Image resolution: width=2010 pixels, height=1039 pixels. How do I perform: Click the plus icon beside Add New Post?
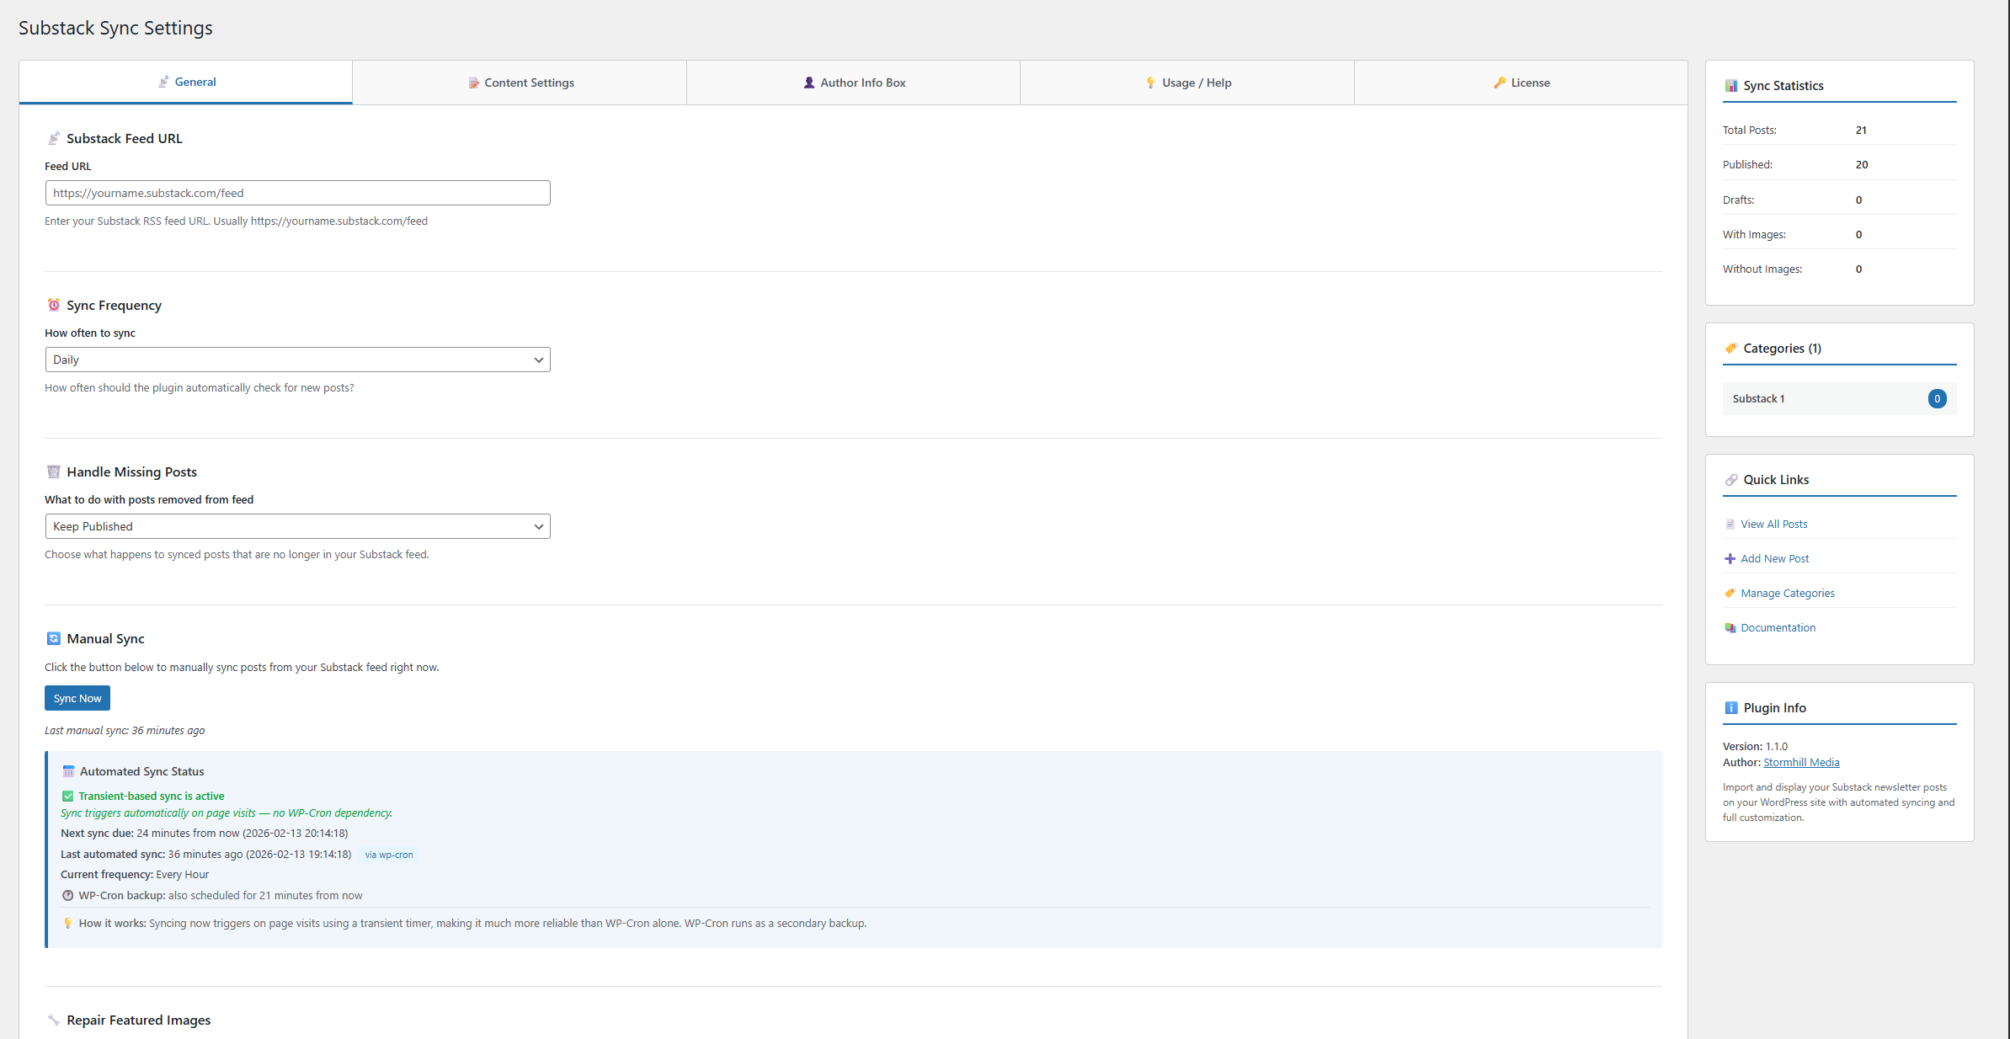coord(1730,559)
